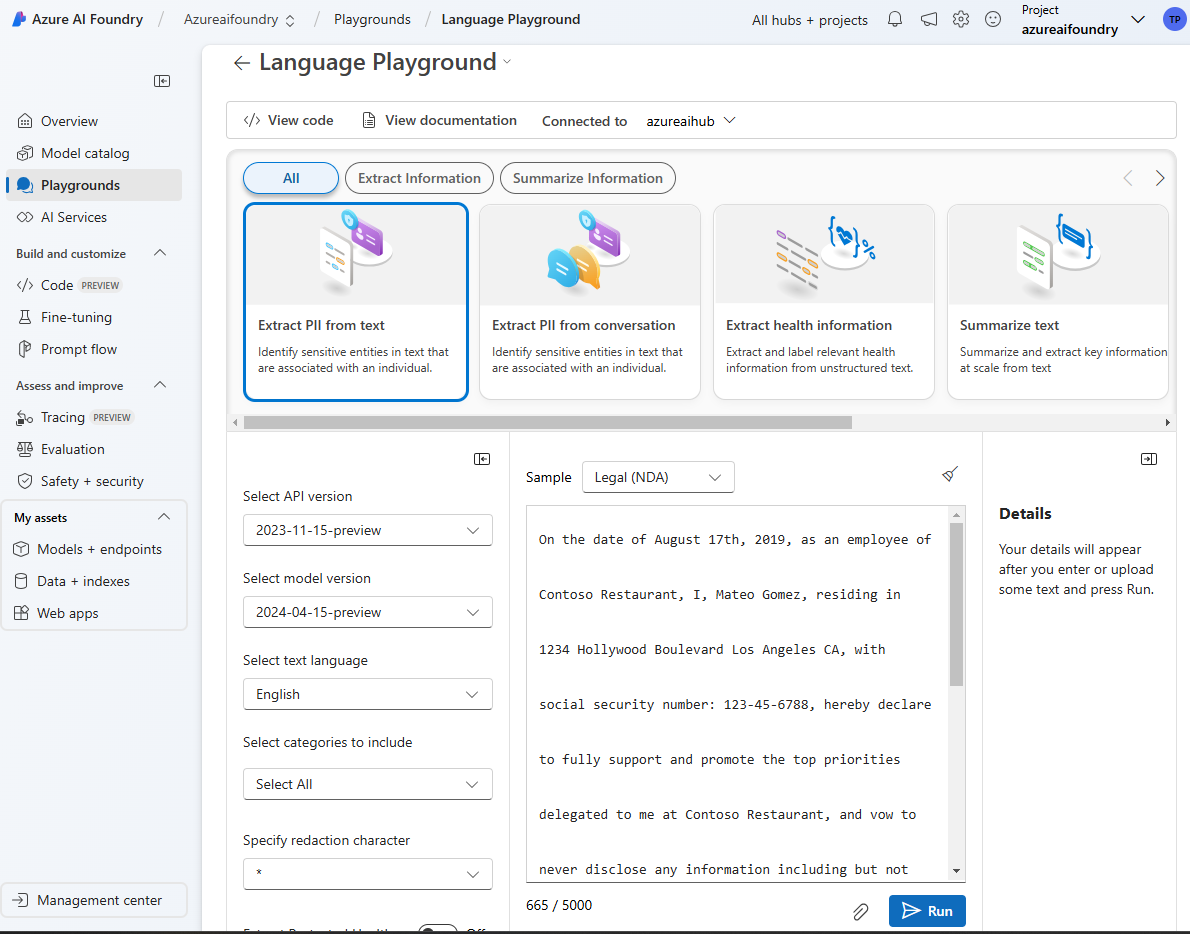
Task: Collapse the Assess and improve section
Action: pos(160,385)
